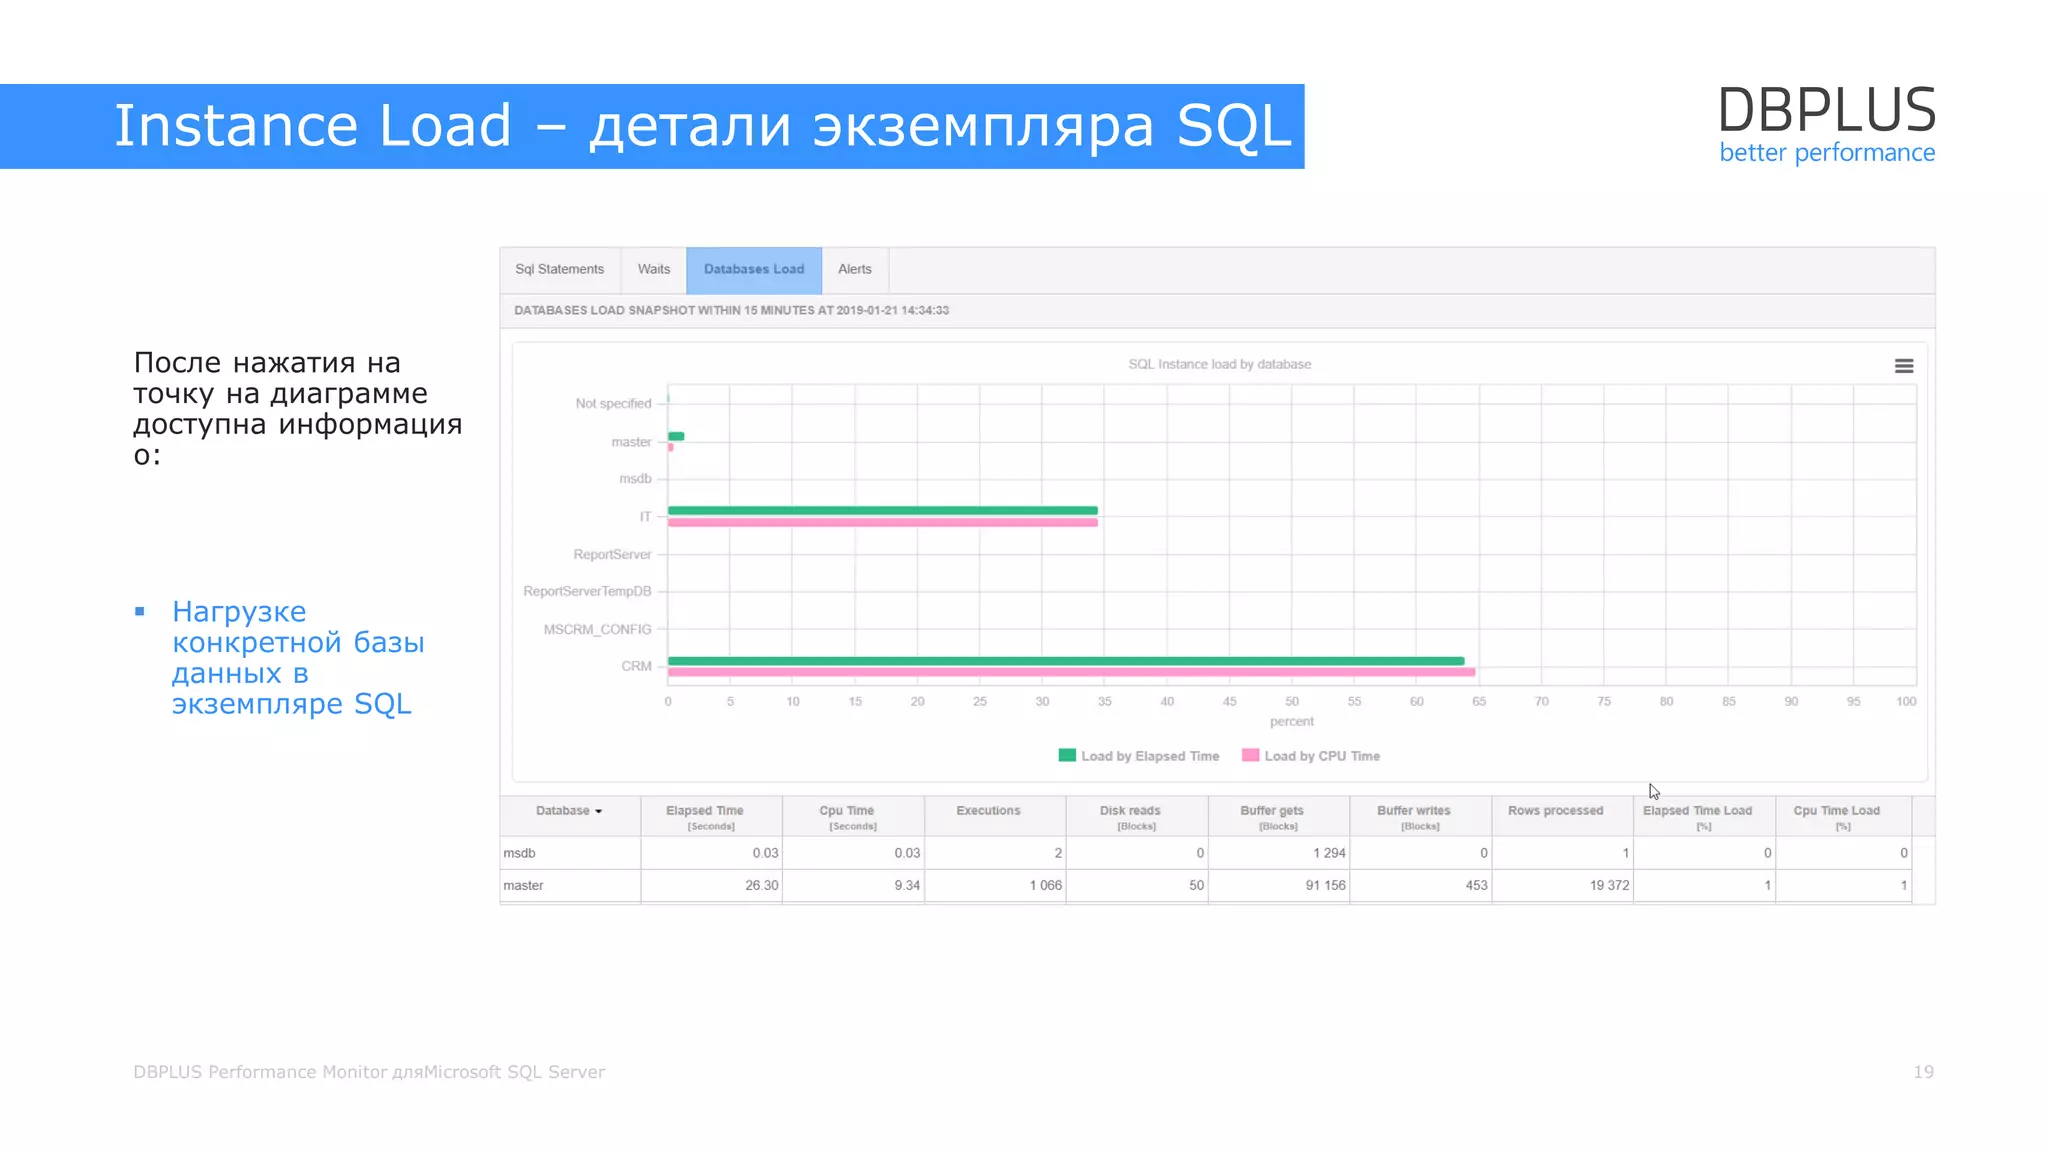2048x1152 pixels.
Task: Sort table by Executions column header
Action: pos(995,816)
